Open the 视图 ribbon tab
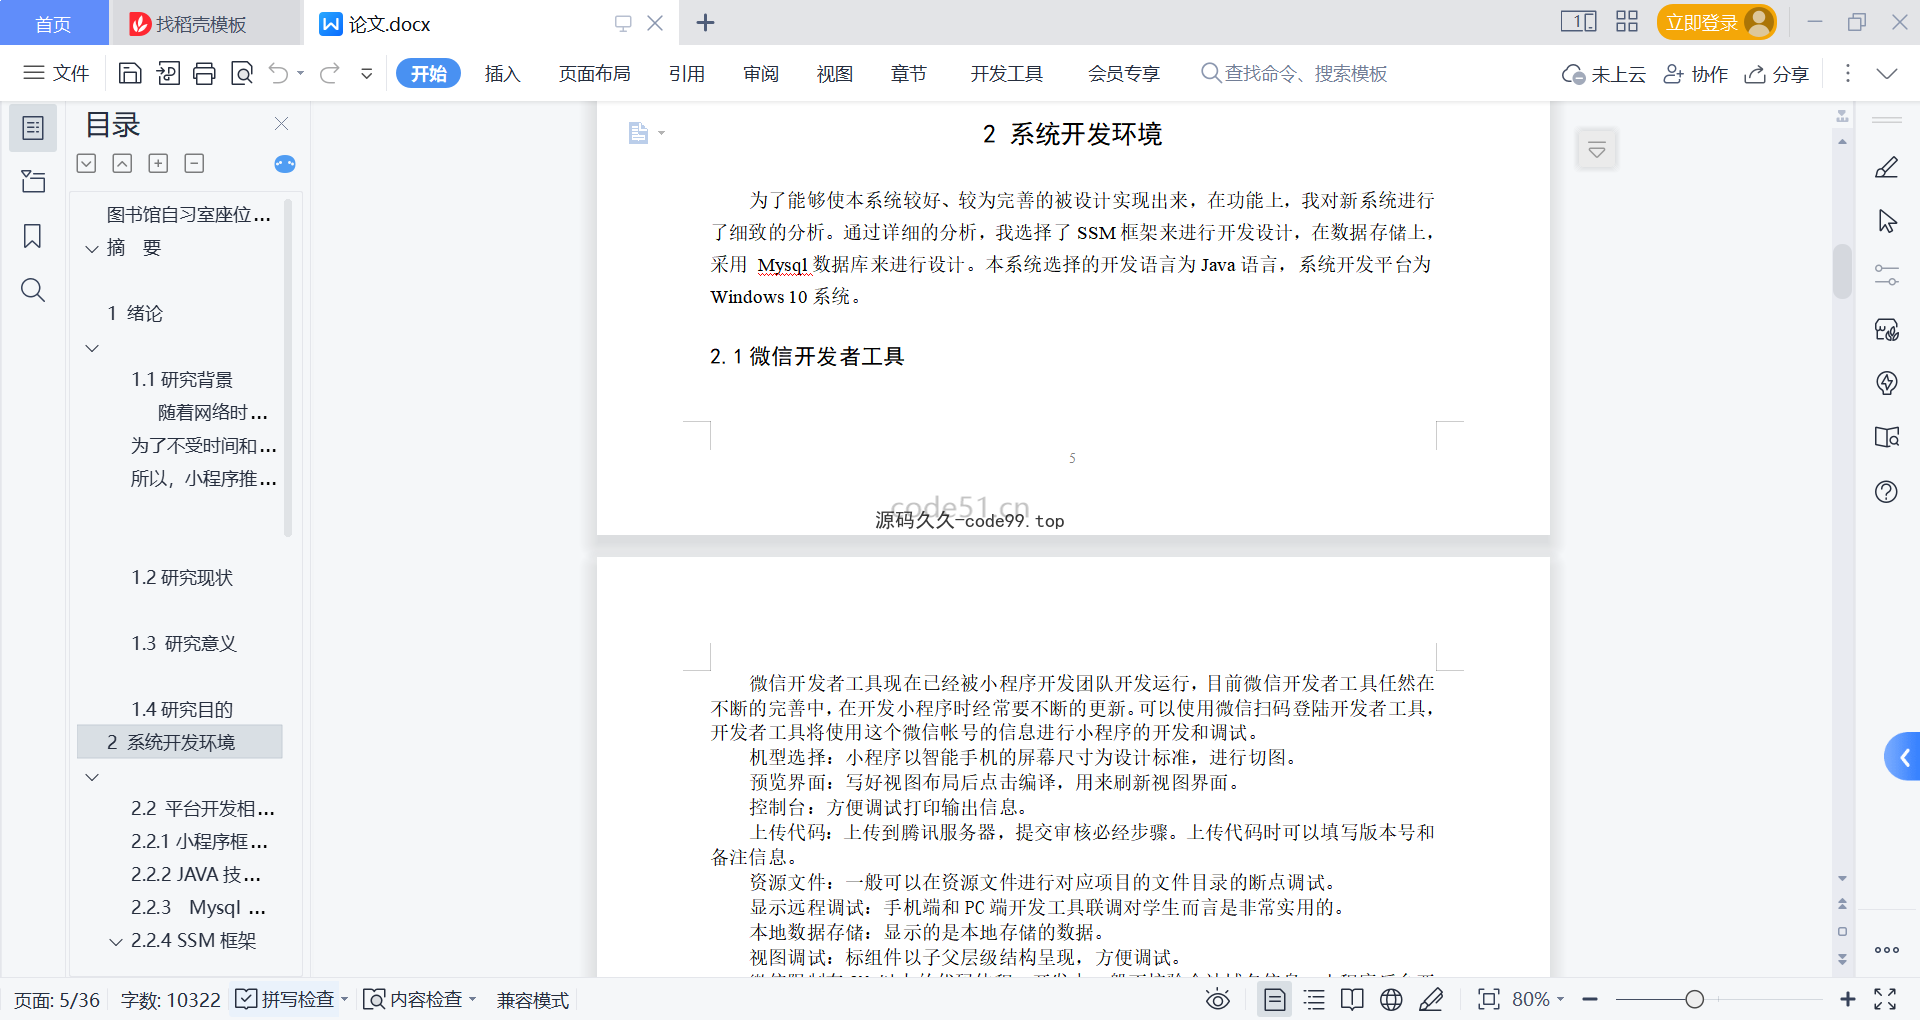Viewport: 1920px width, 1020px height. coord(834,73)
